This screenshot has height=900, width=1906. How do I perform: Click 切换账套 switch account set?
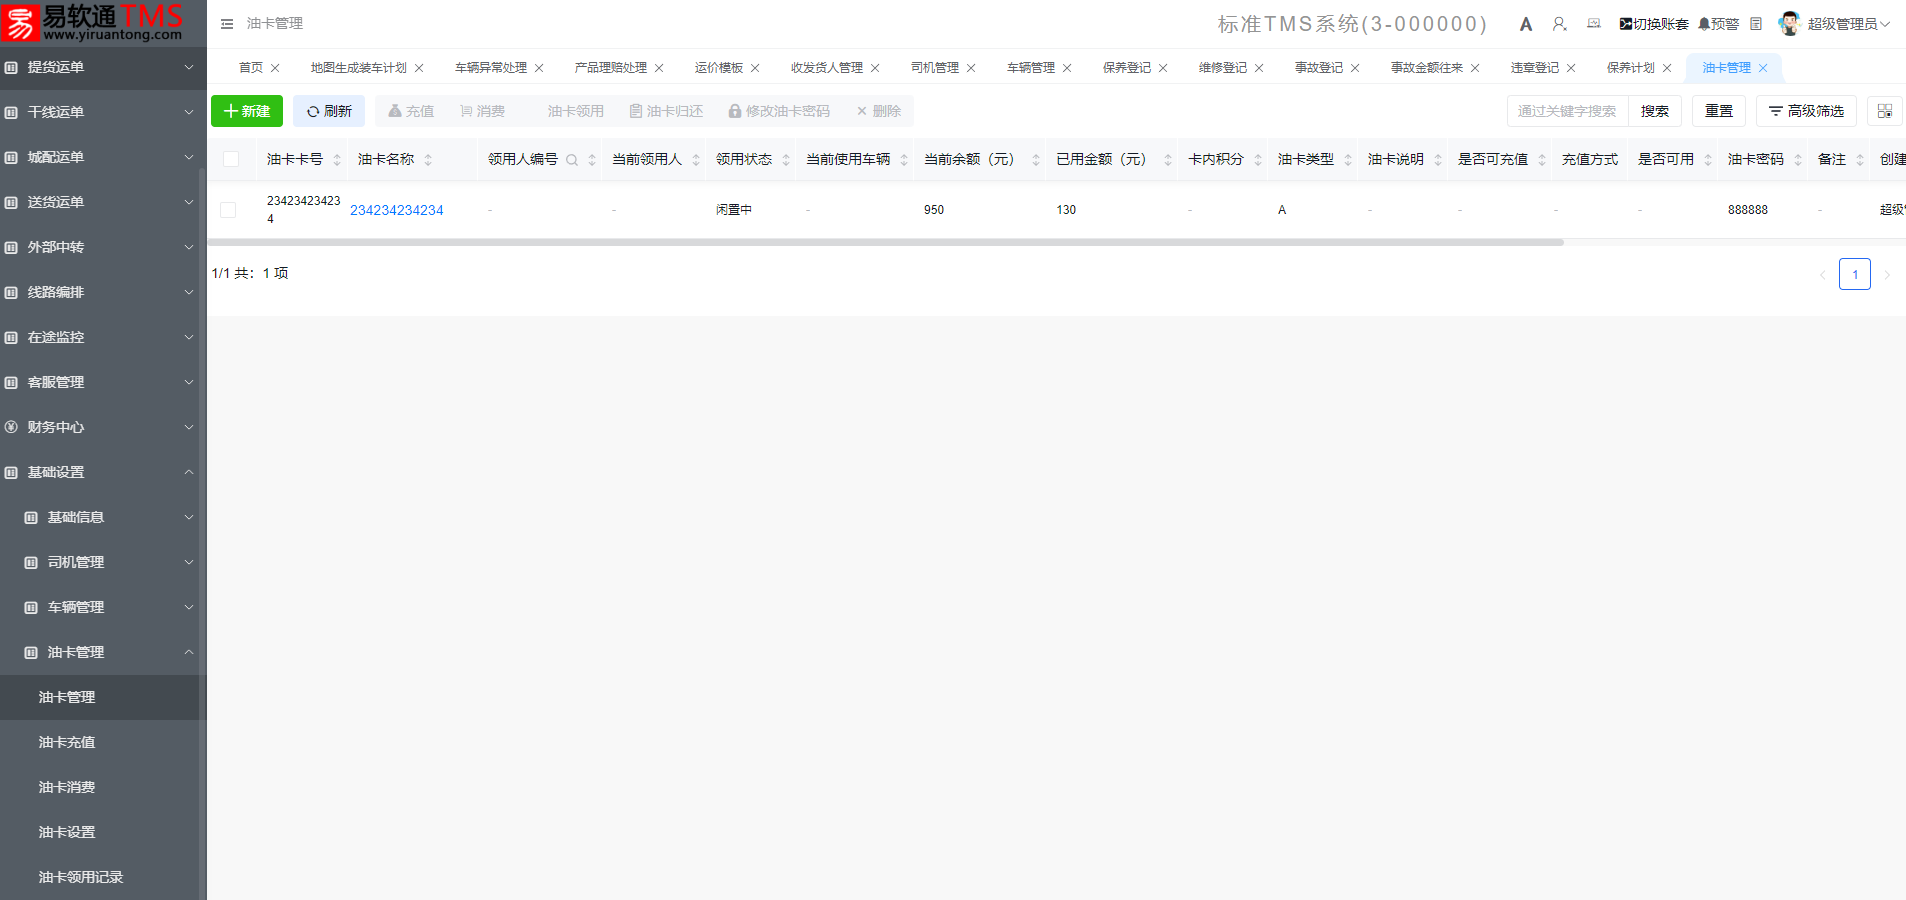(1654, 24)
